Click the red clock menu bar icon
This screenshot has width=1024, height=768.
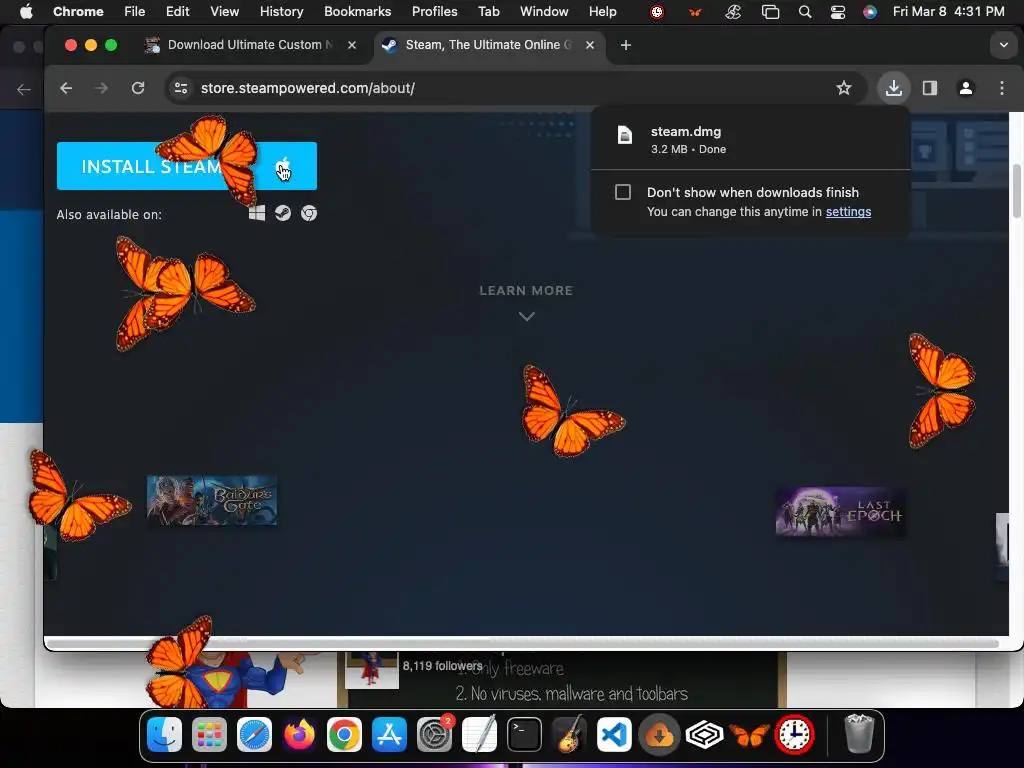657,12
